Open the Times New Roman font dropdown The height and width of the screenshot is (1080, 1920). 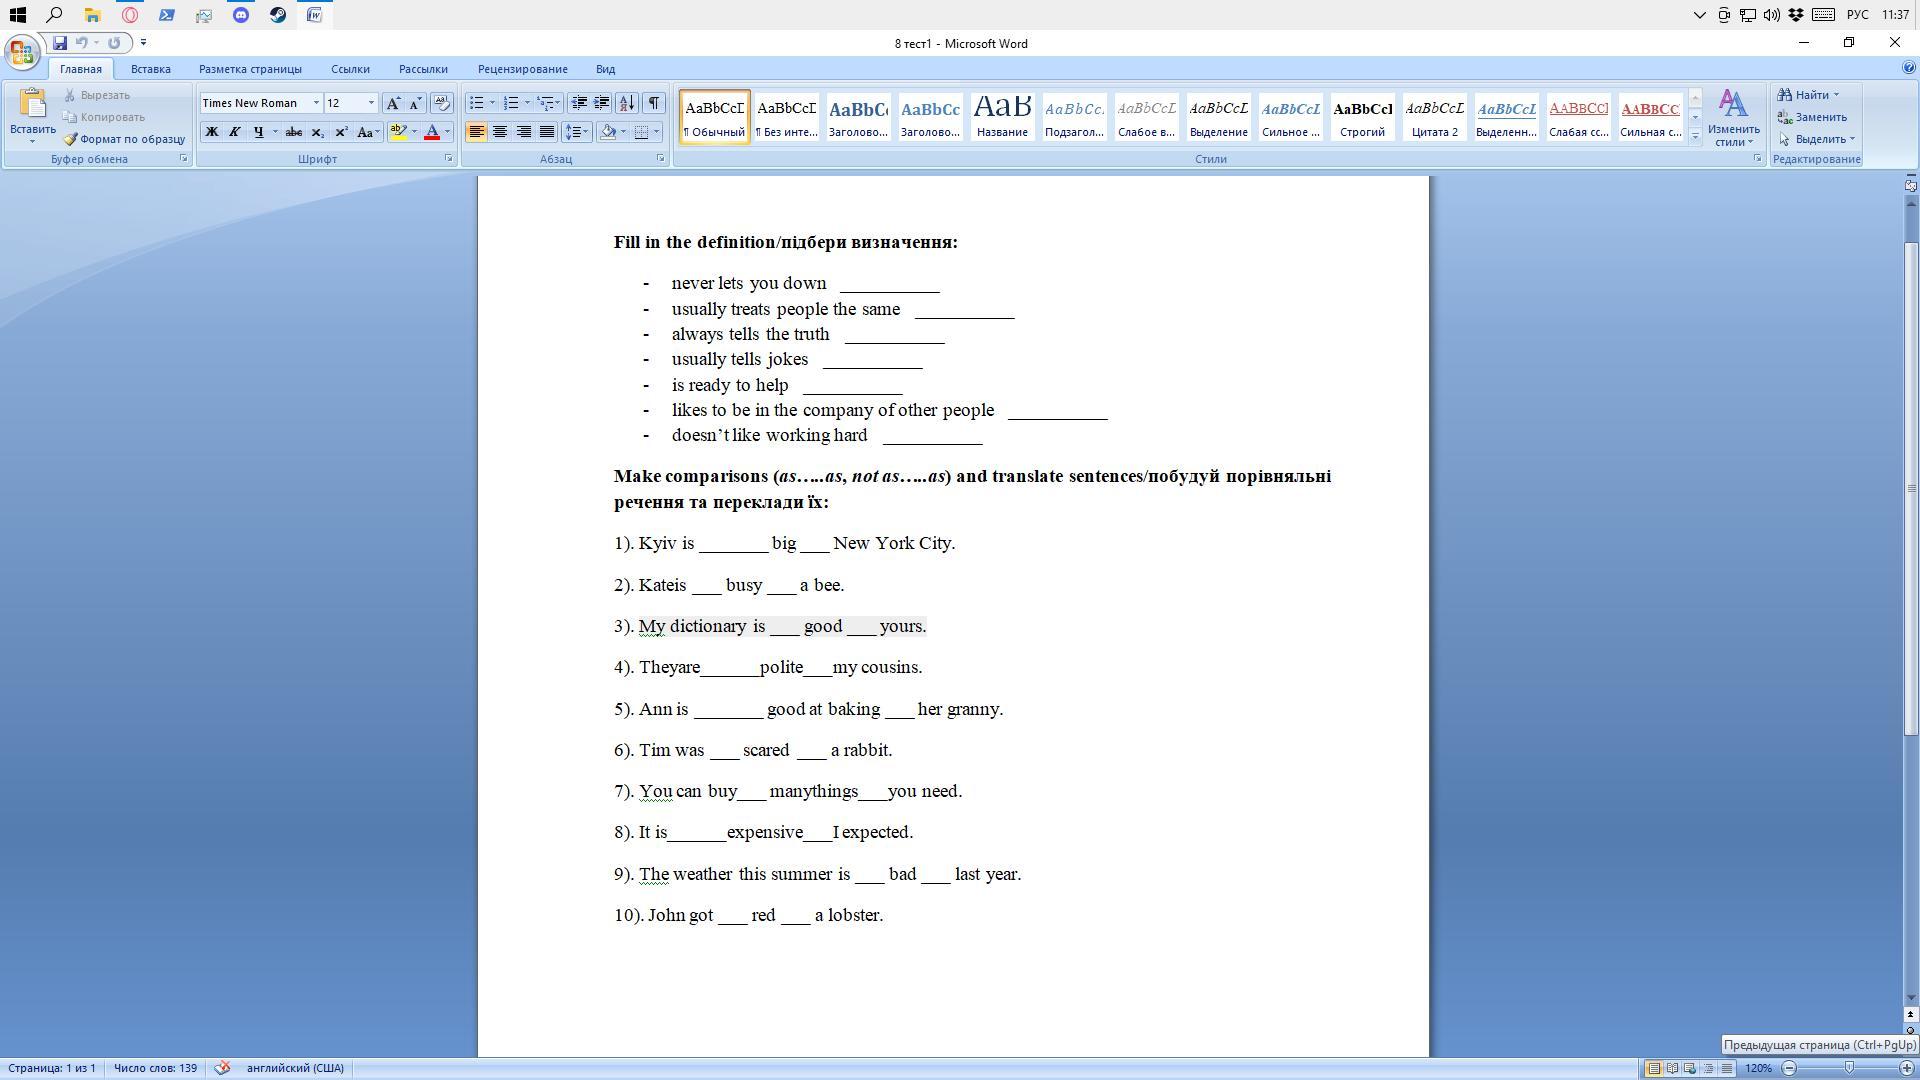316,103
